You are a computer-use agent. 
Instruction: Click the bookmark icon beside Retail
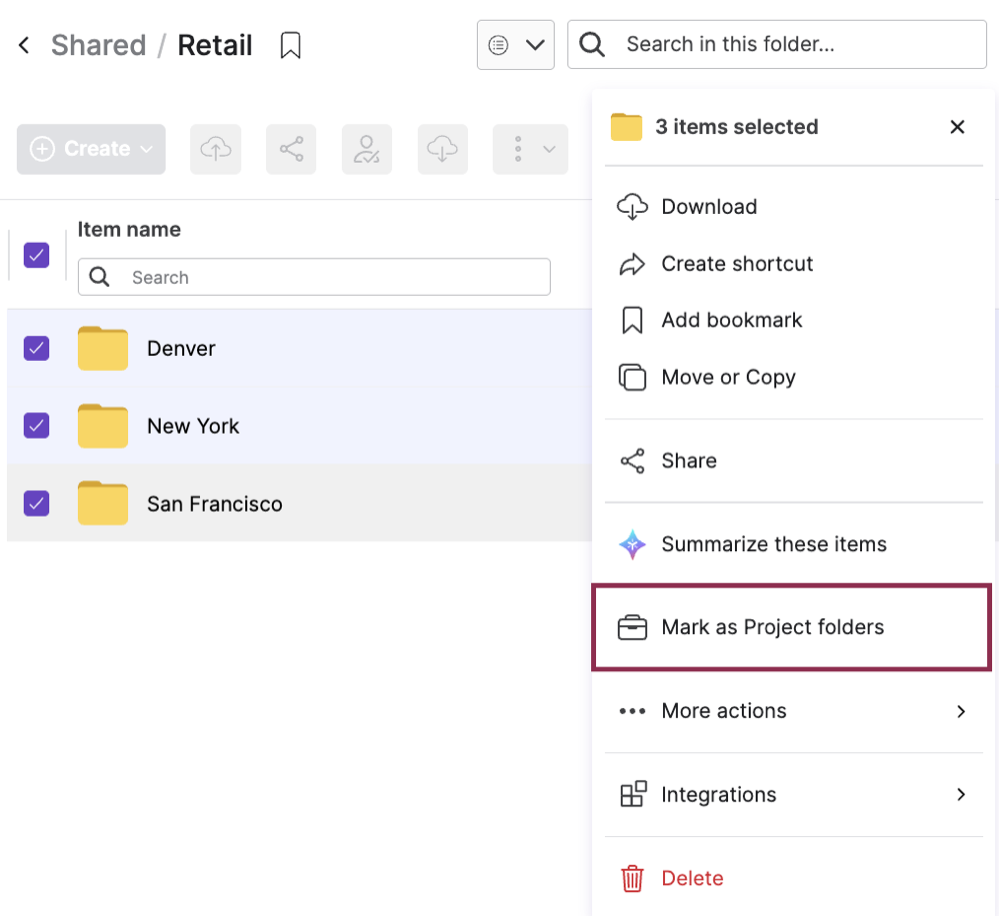tap(290, 46)
